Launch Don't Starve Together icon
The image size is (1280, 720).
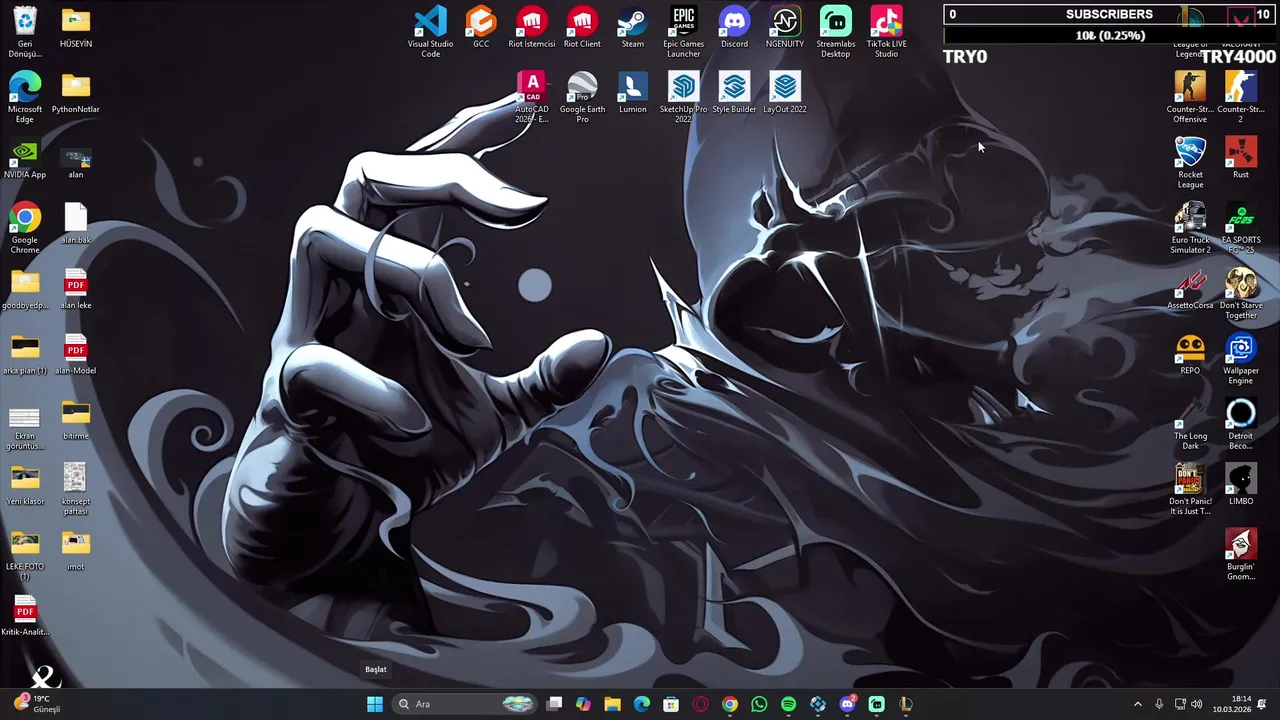(1240, 294)
